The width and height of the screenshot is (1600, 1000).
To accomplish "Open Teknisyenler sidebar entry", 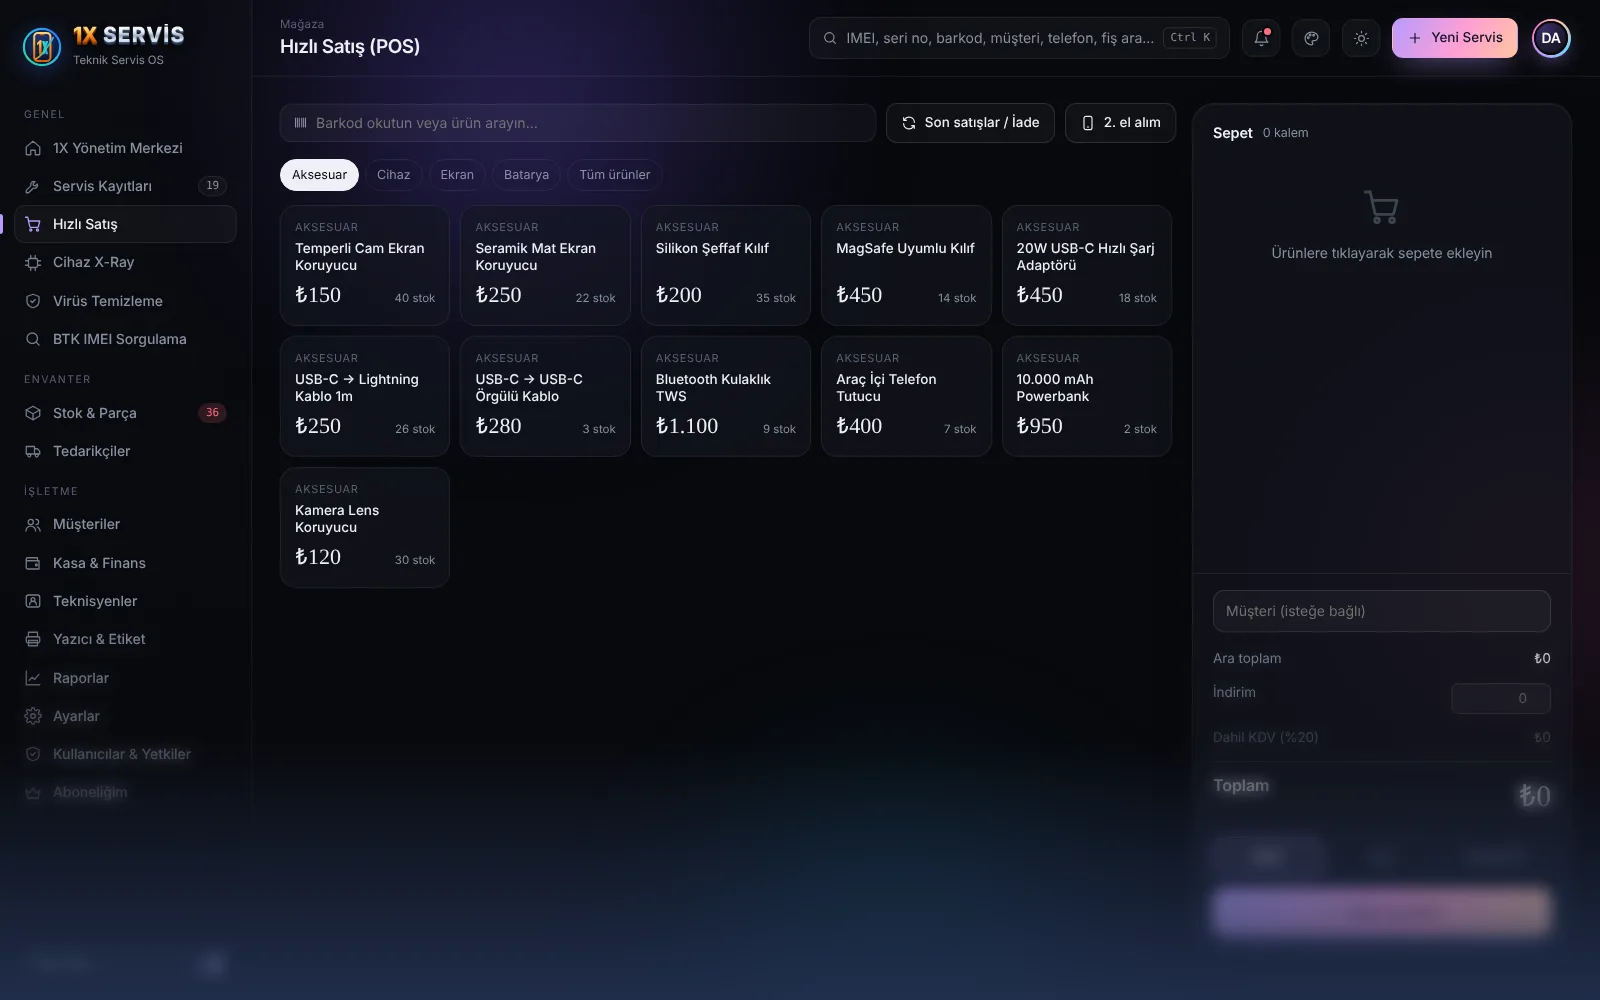I will (125, 601).
